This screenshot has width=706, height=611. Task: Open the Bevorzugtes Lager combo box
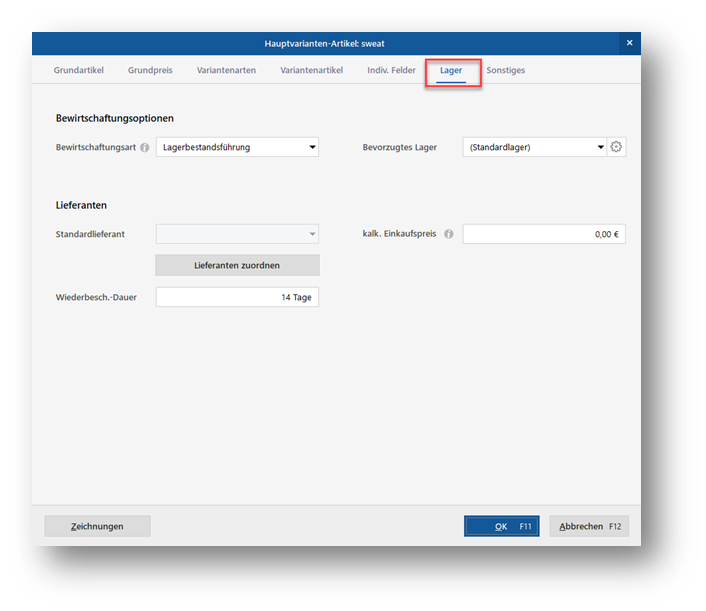[x=535, y=147]
